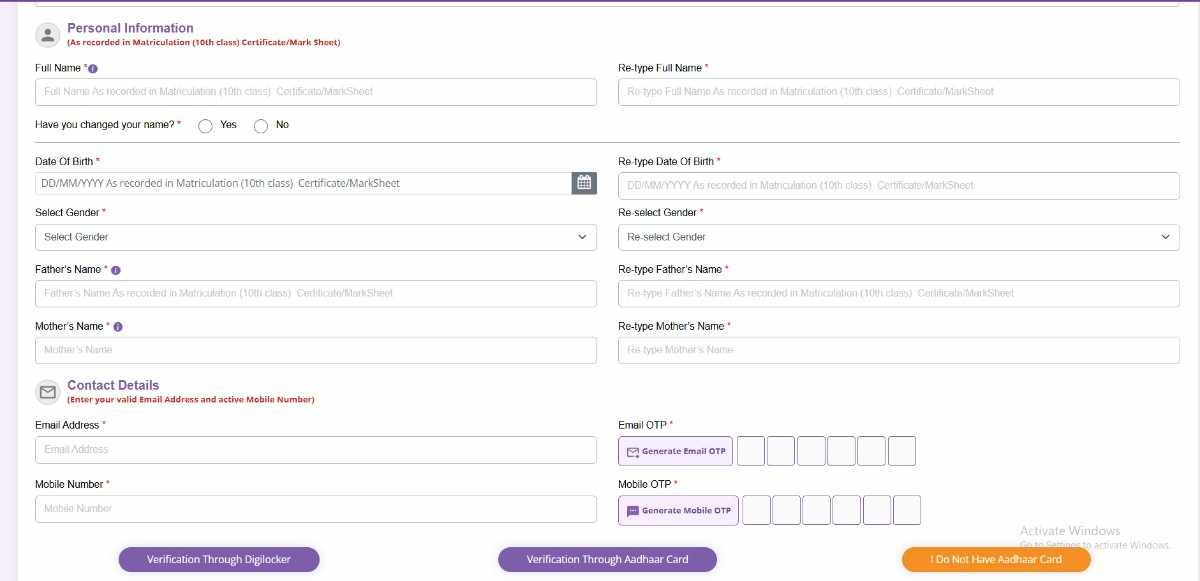Viewport: 1200px width, 581px height.
Task: Click the Father's Name info icon
Action: 116,270
